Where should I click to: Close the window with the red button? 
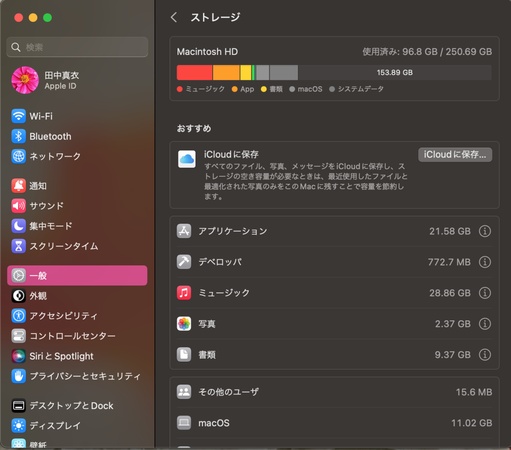[19, 18]
